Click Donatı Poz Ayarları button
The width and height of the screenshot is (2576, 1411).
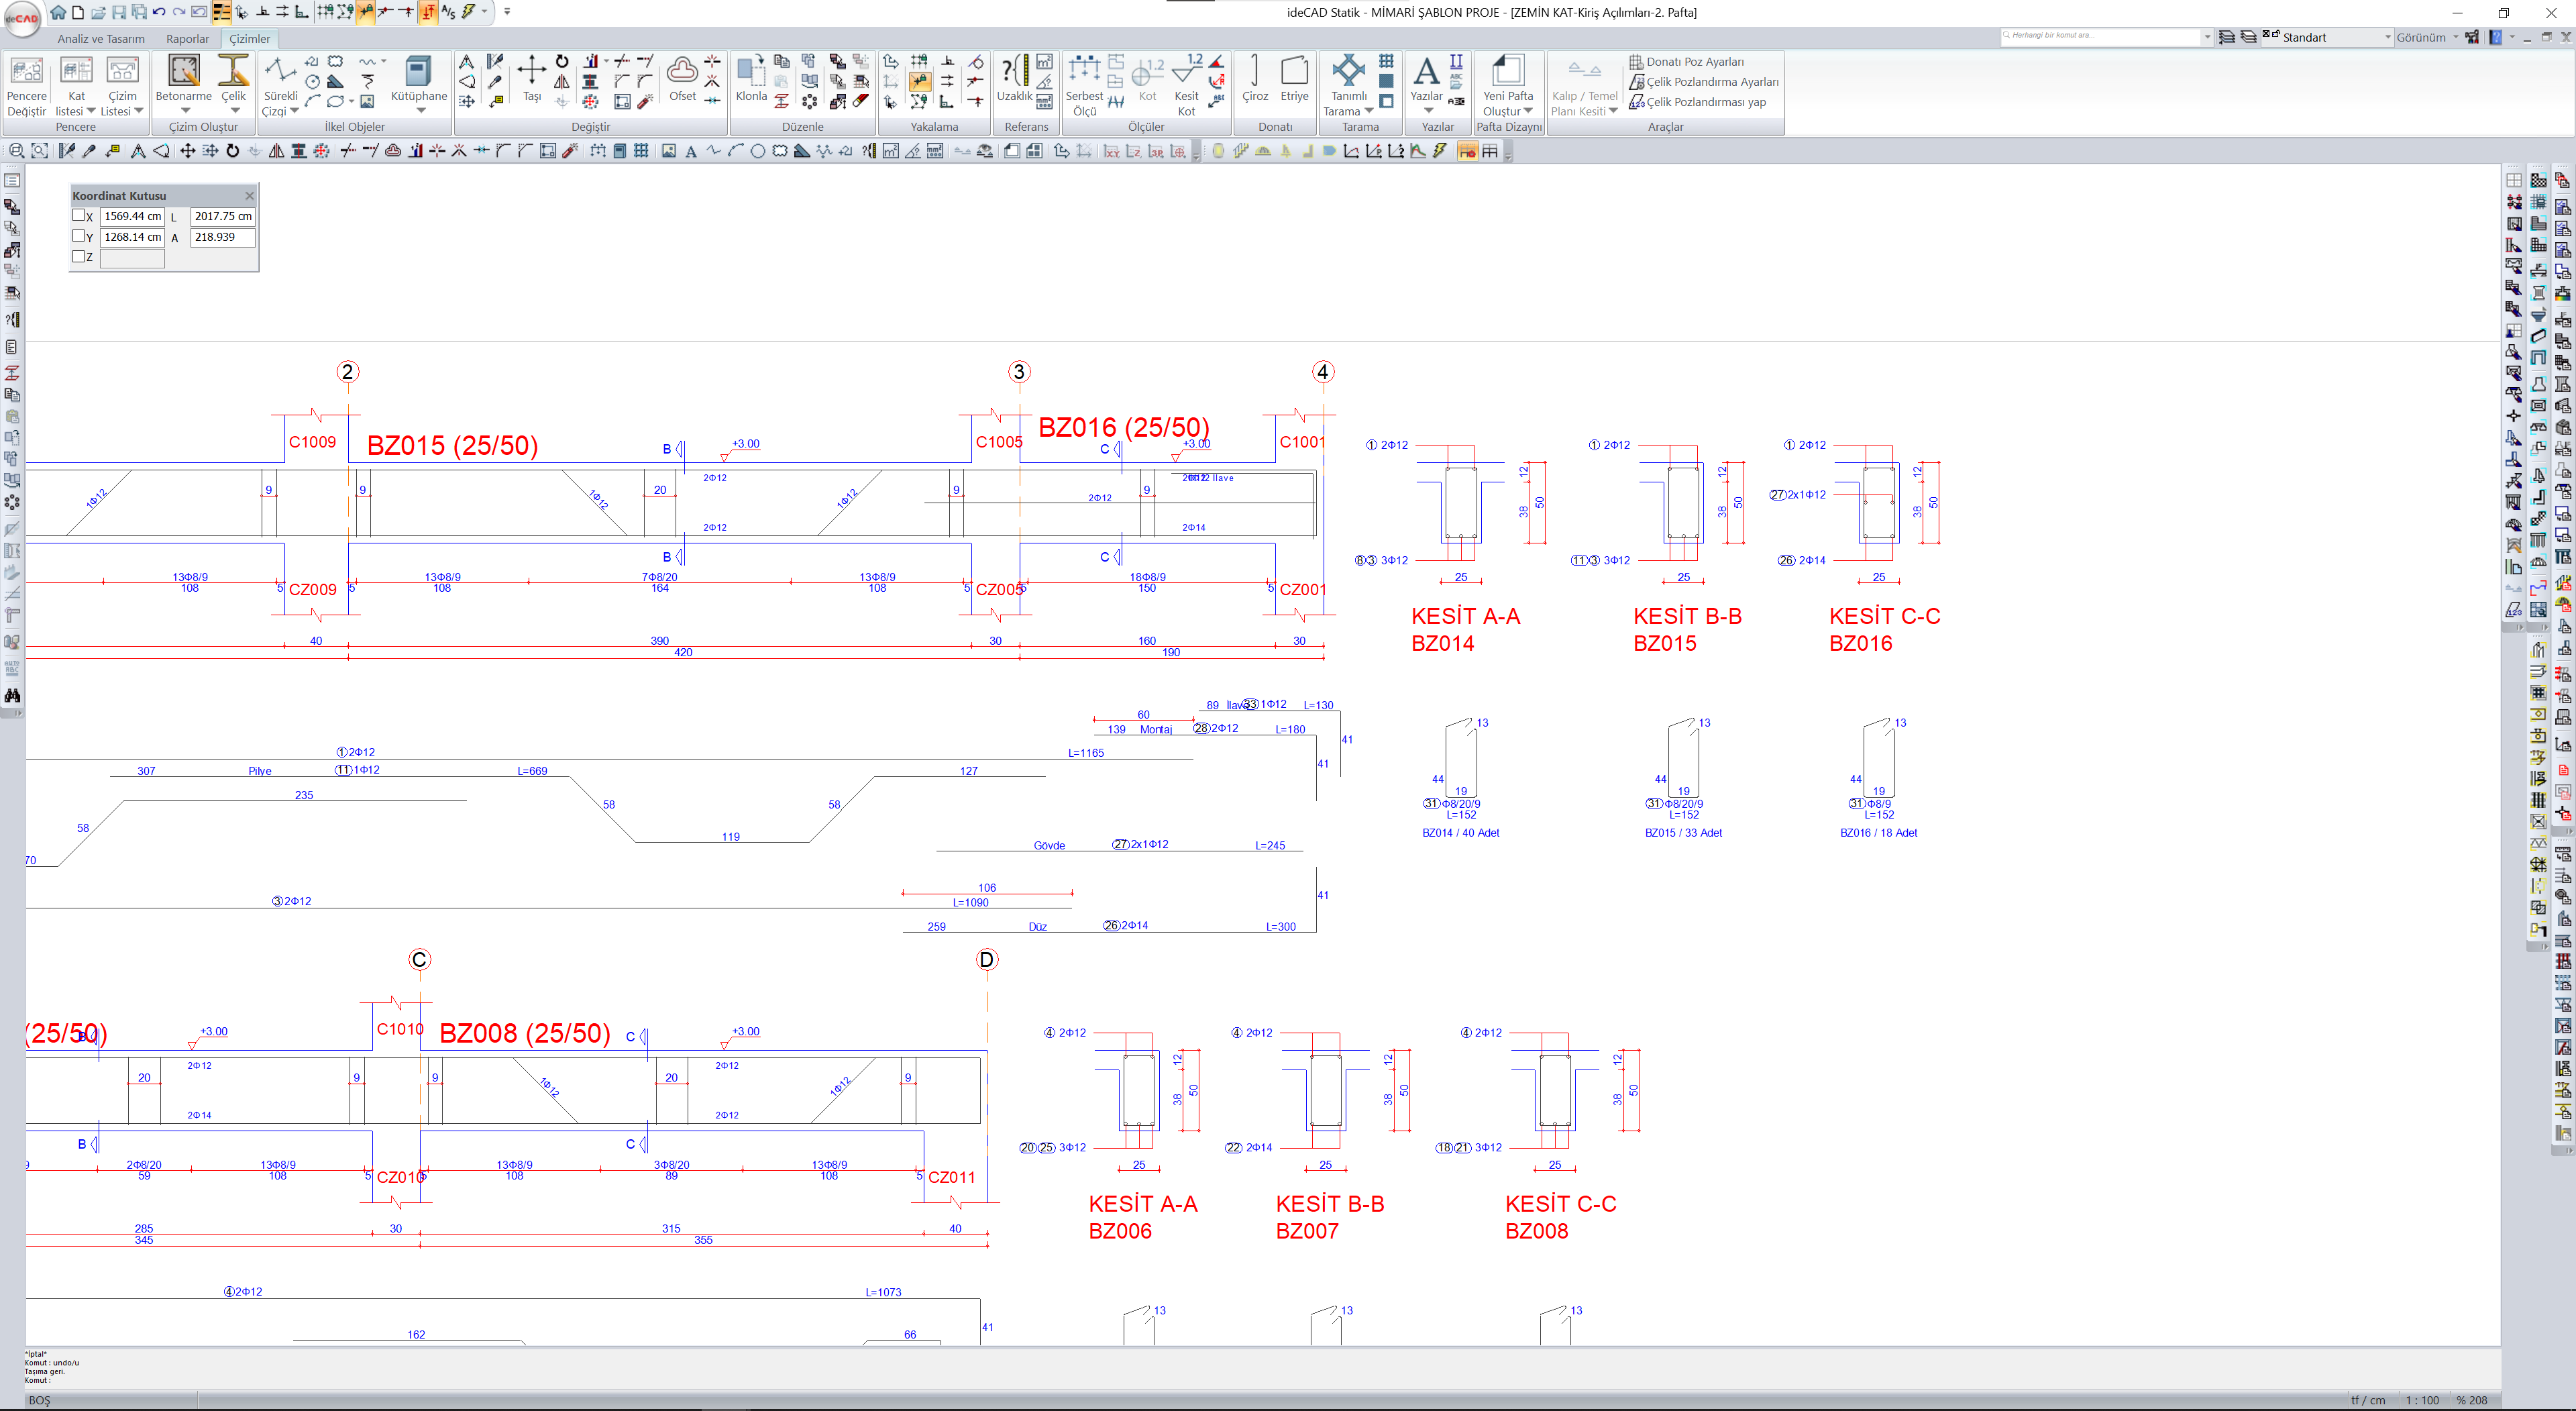click(x=1694, y=62)
